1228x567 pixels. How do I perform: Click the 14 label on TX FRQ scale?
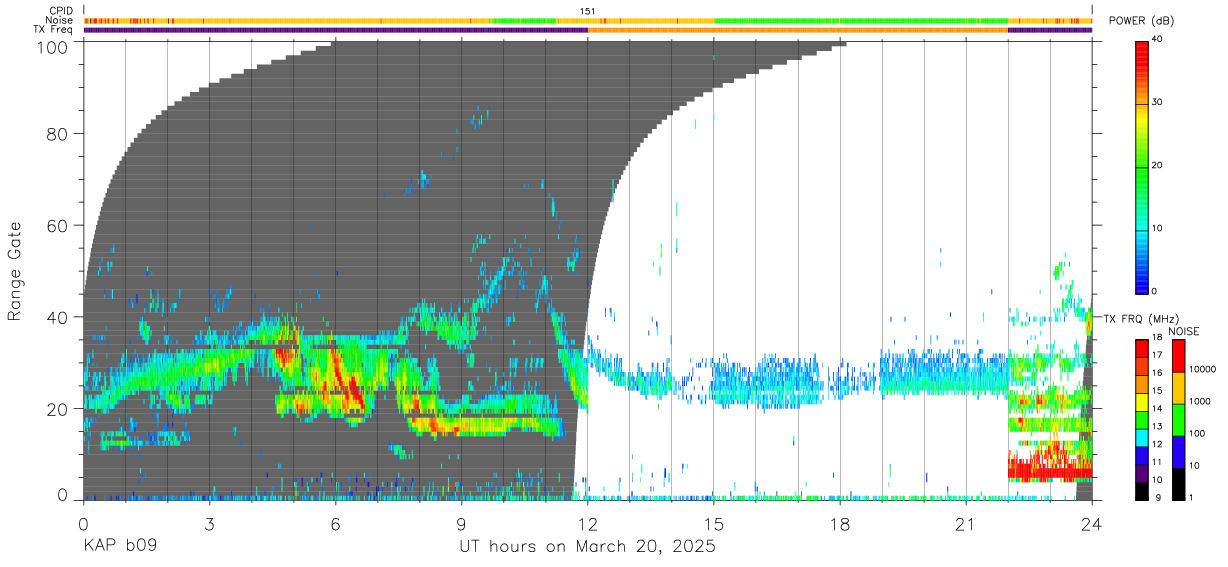[x=1155, y=410]
